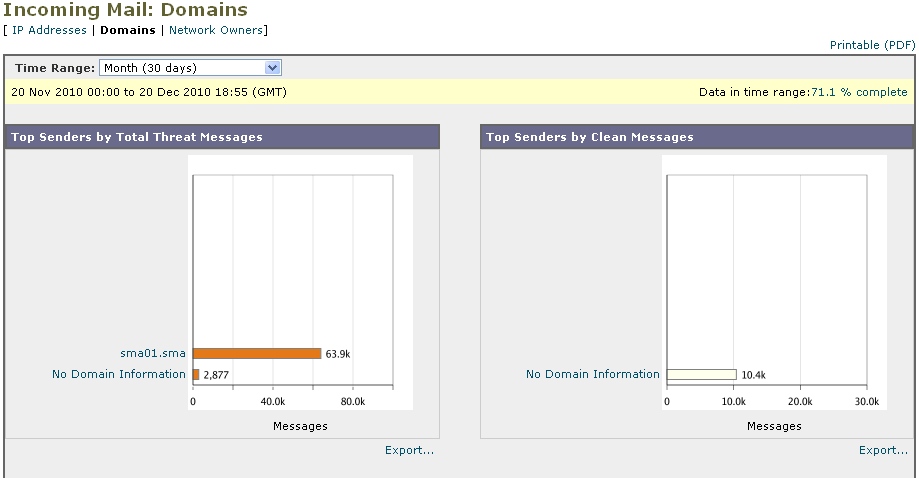919x478 pixels.
Task: Click the 80.0k axis label
Action: pos(353,401)
